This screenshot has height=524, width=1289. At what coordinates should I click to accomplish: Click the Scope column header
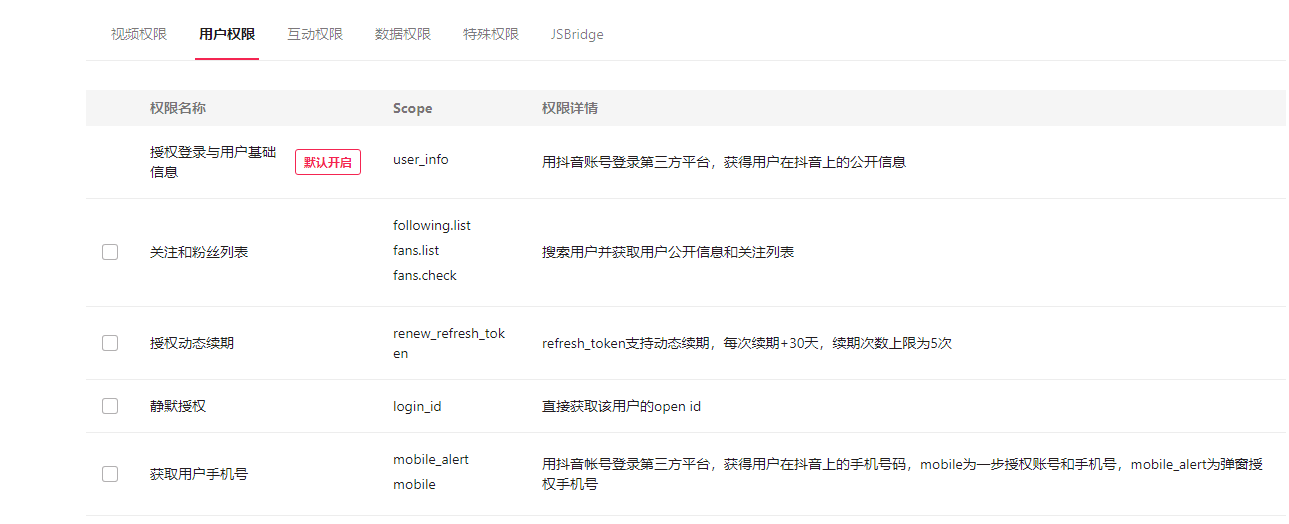(413, 108)
